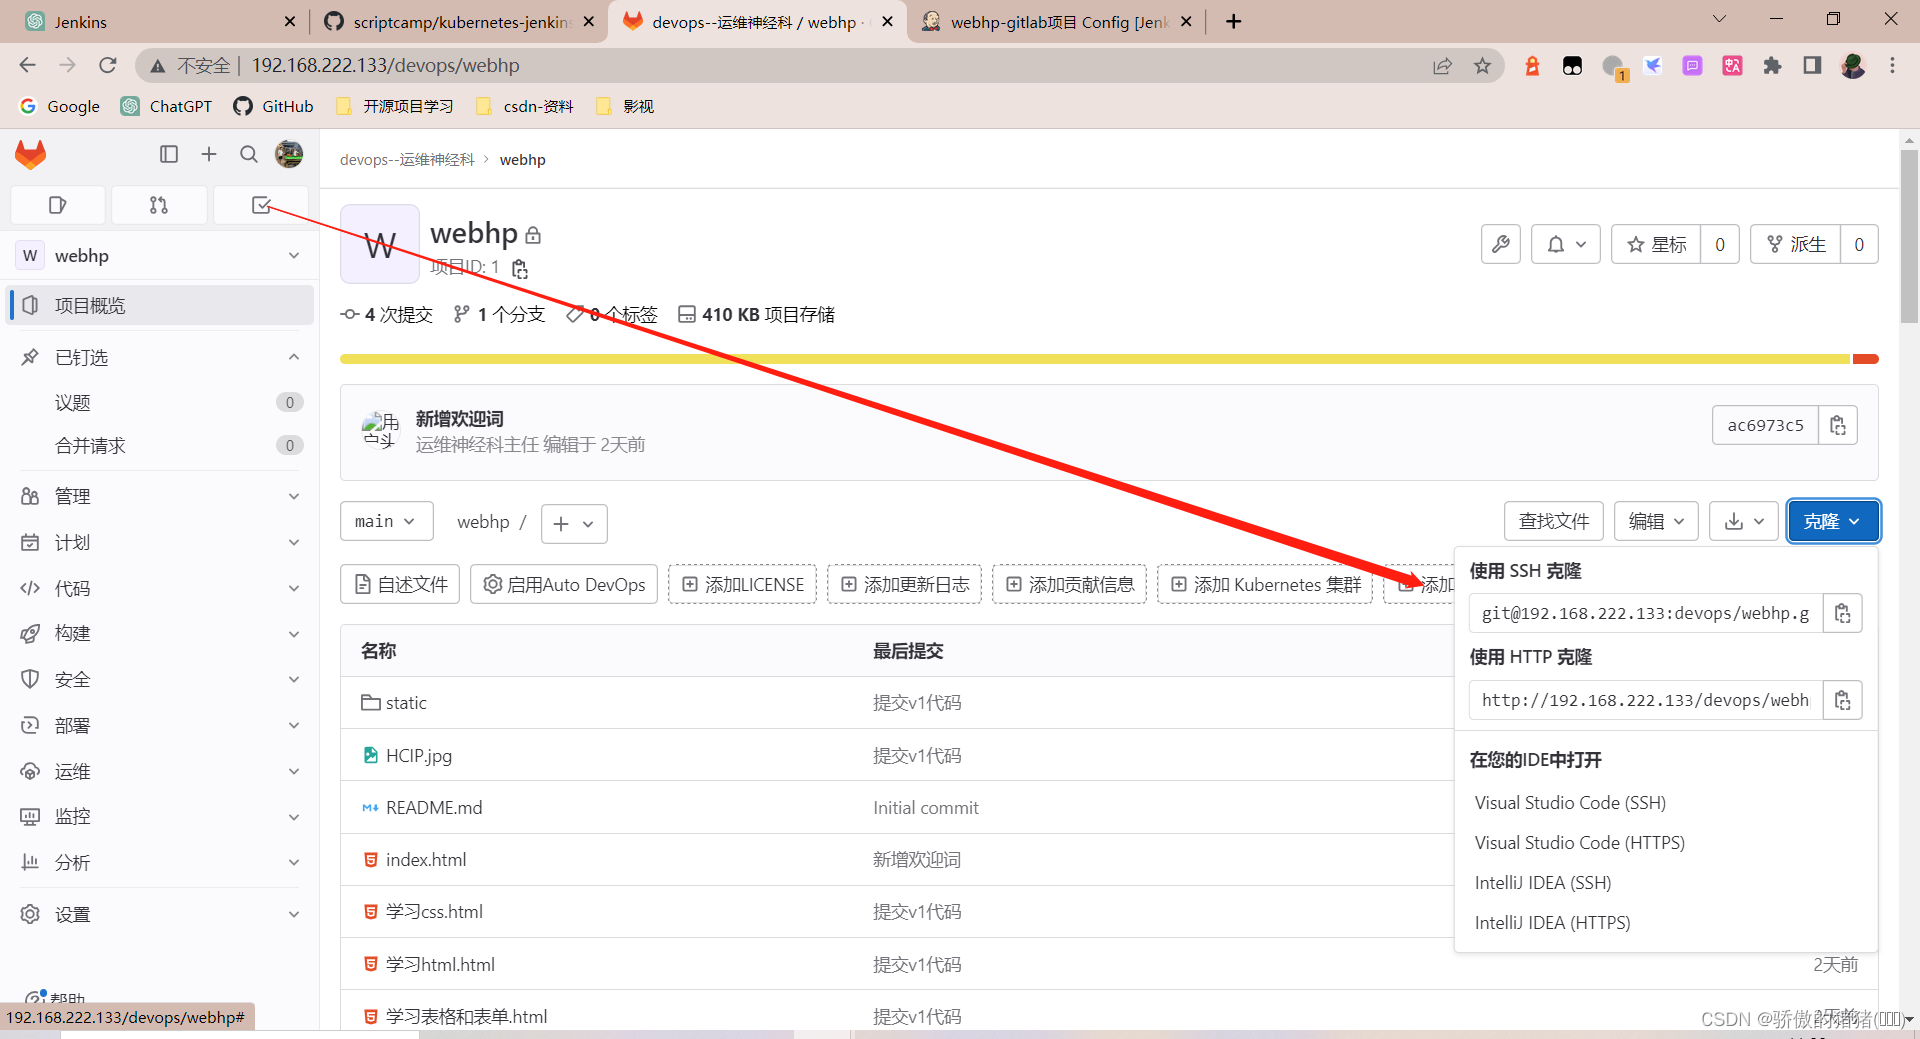Open the main branch dropdown

click(386, 521)
